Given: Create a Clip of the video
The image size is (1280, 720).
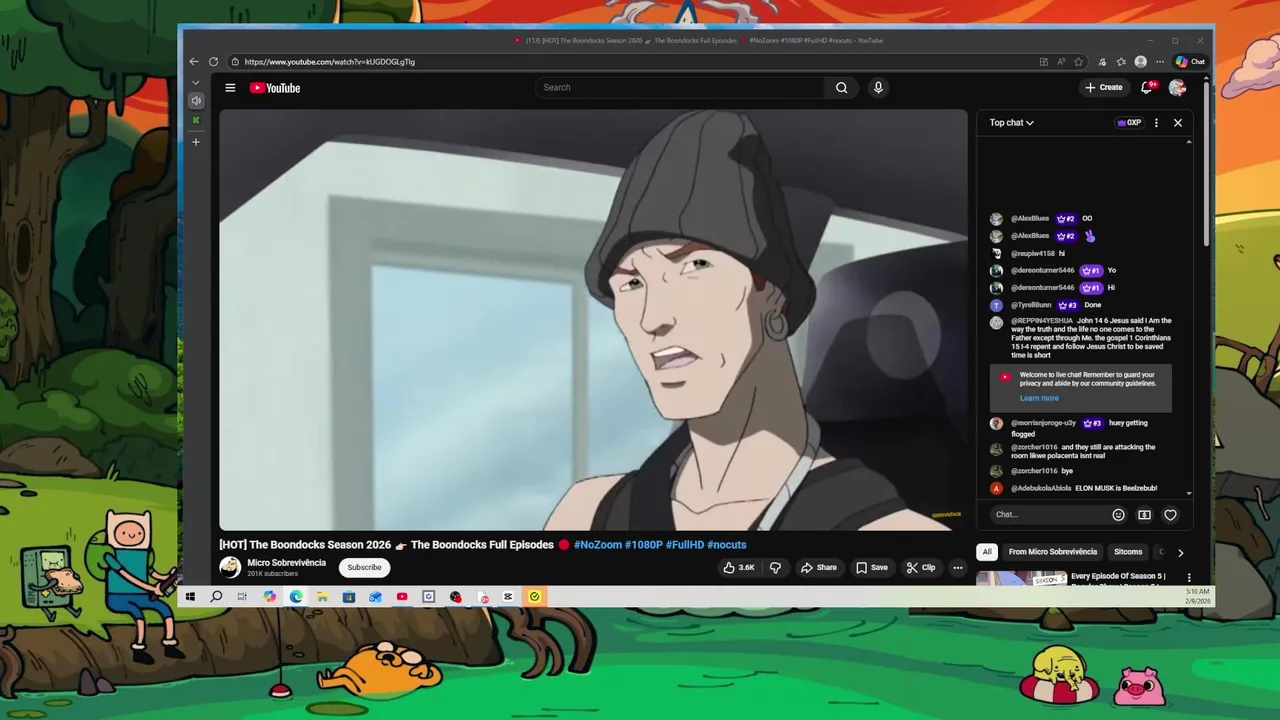Looking at the screenshot, I should pos(921,567).
